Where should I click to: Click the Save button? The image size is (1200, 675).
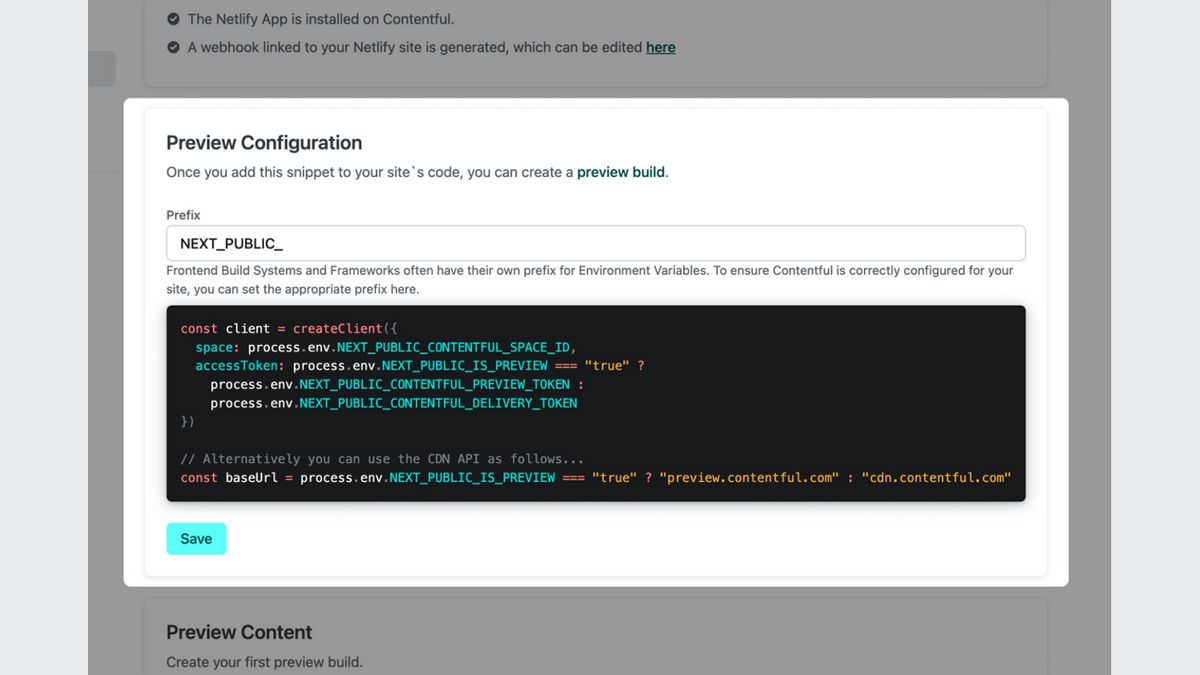(196, 539)
